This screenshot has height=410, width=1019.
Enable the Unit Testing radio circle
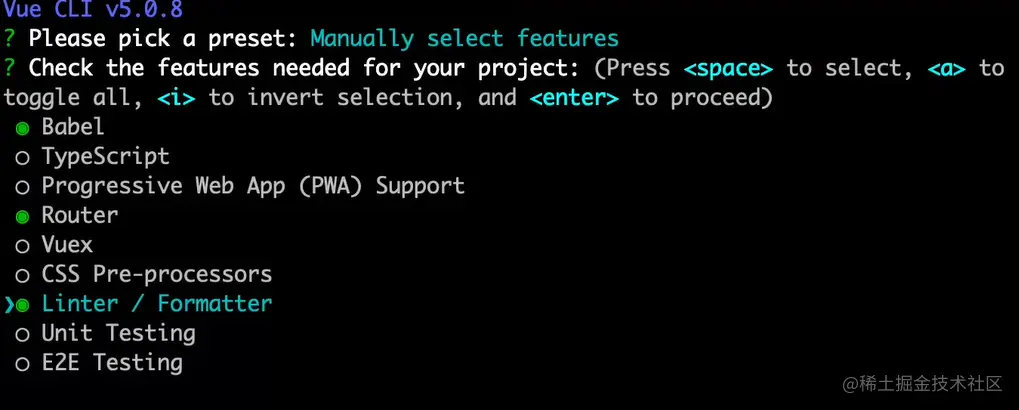(21, 333)
